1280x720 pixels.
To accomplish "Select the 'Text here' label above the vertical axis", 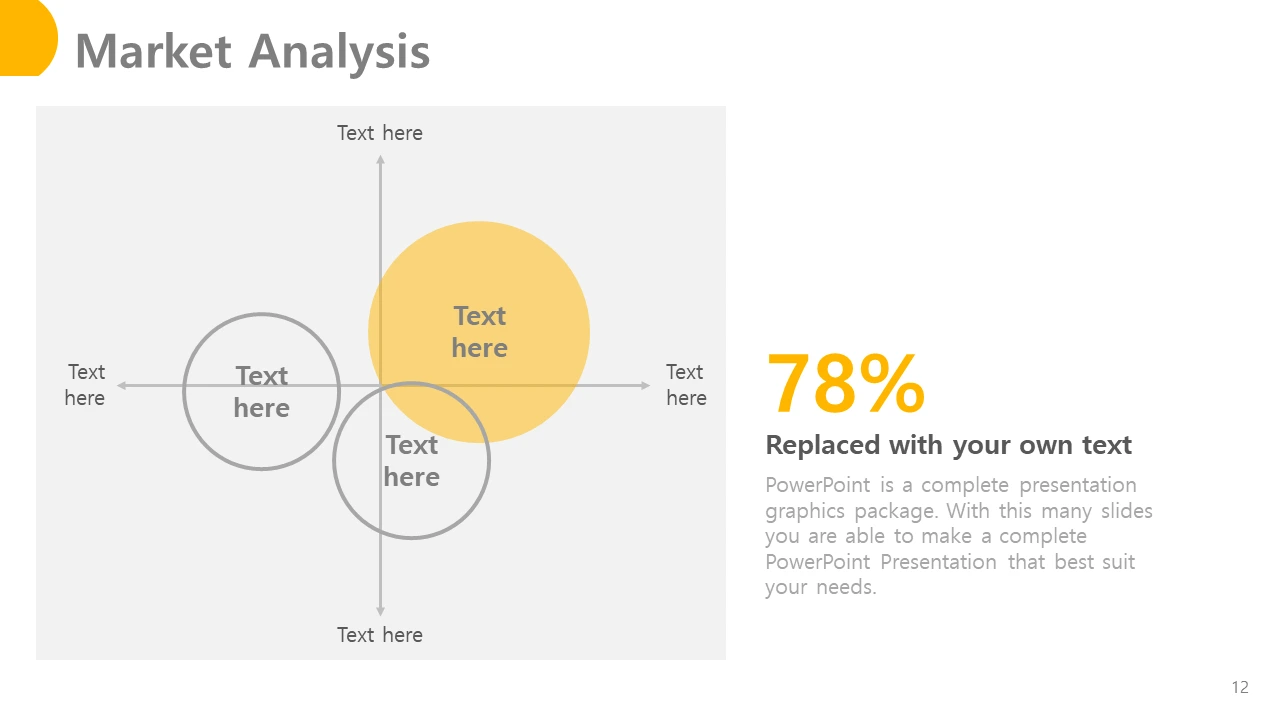I will (380, 133).
